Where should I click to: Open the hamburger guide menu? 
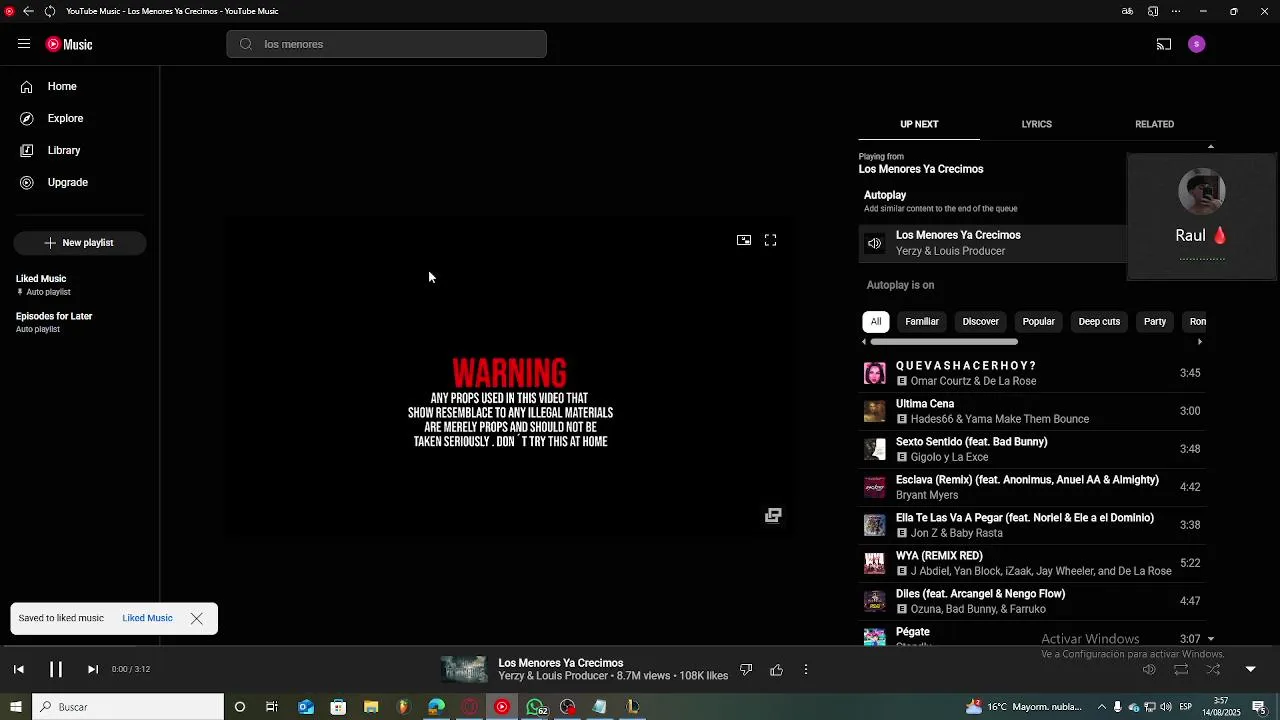point(24,44)
